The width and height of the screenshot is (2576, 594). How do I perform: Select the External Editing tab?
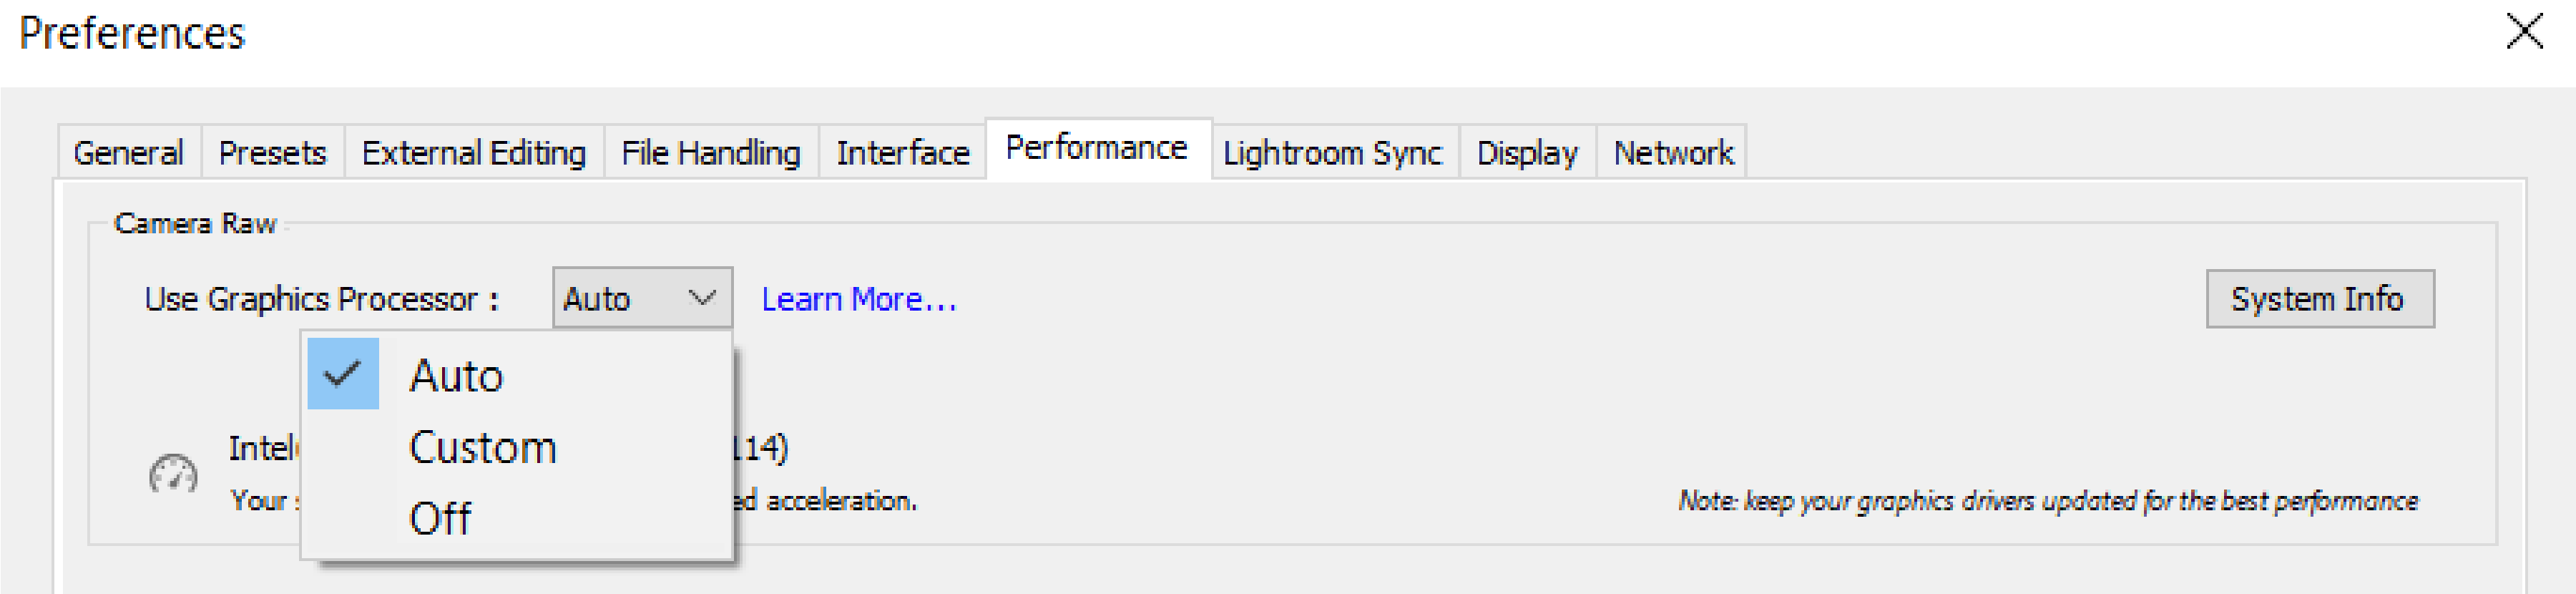click(473, 153)
